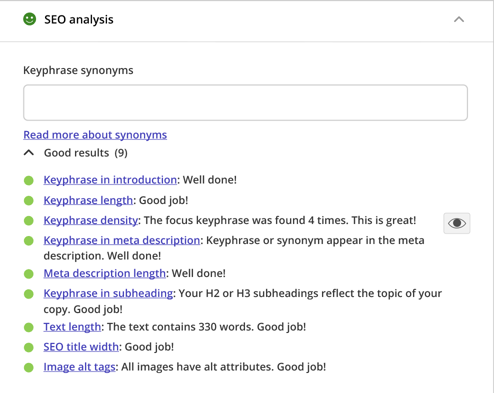Toggle the eye icon to highlight keyphrase density
This screenshot has width=494, height=393.
[457, 223]
